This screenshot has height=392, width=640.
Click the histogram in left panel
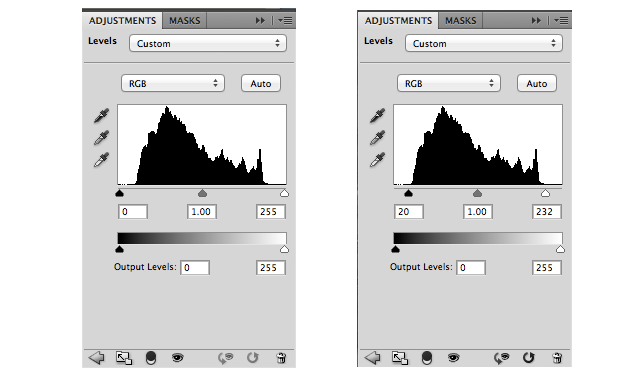[202, 145]
